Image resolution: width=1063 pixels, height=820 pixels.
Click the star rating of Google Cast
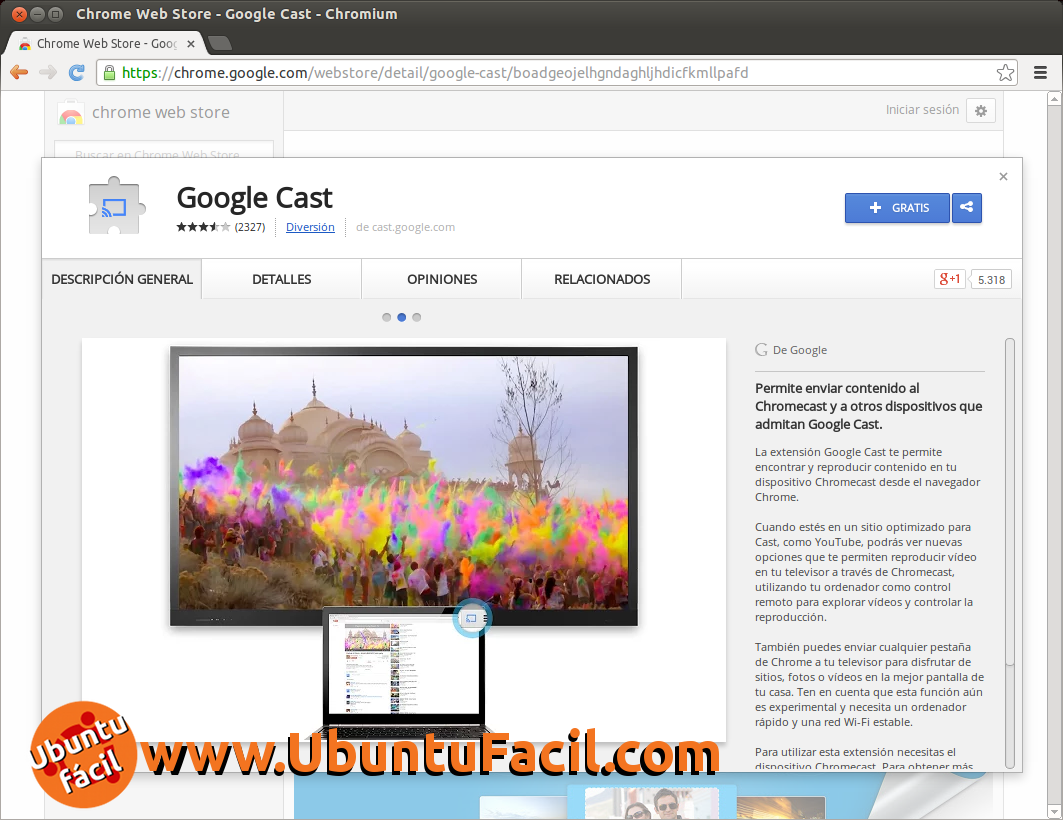[203, 227]
